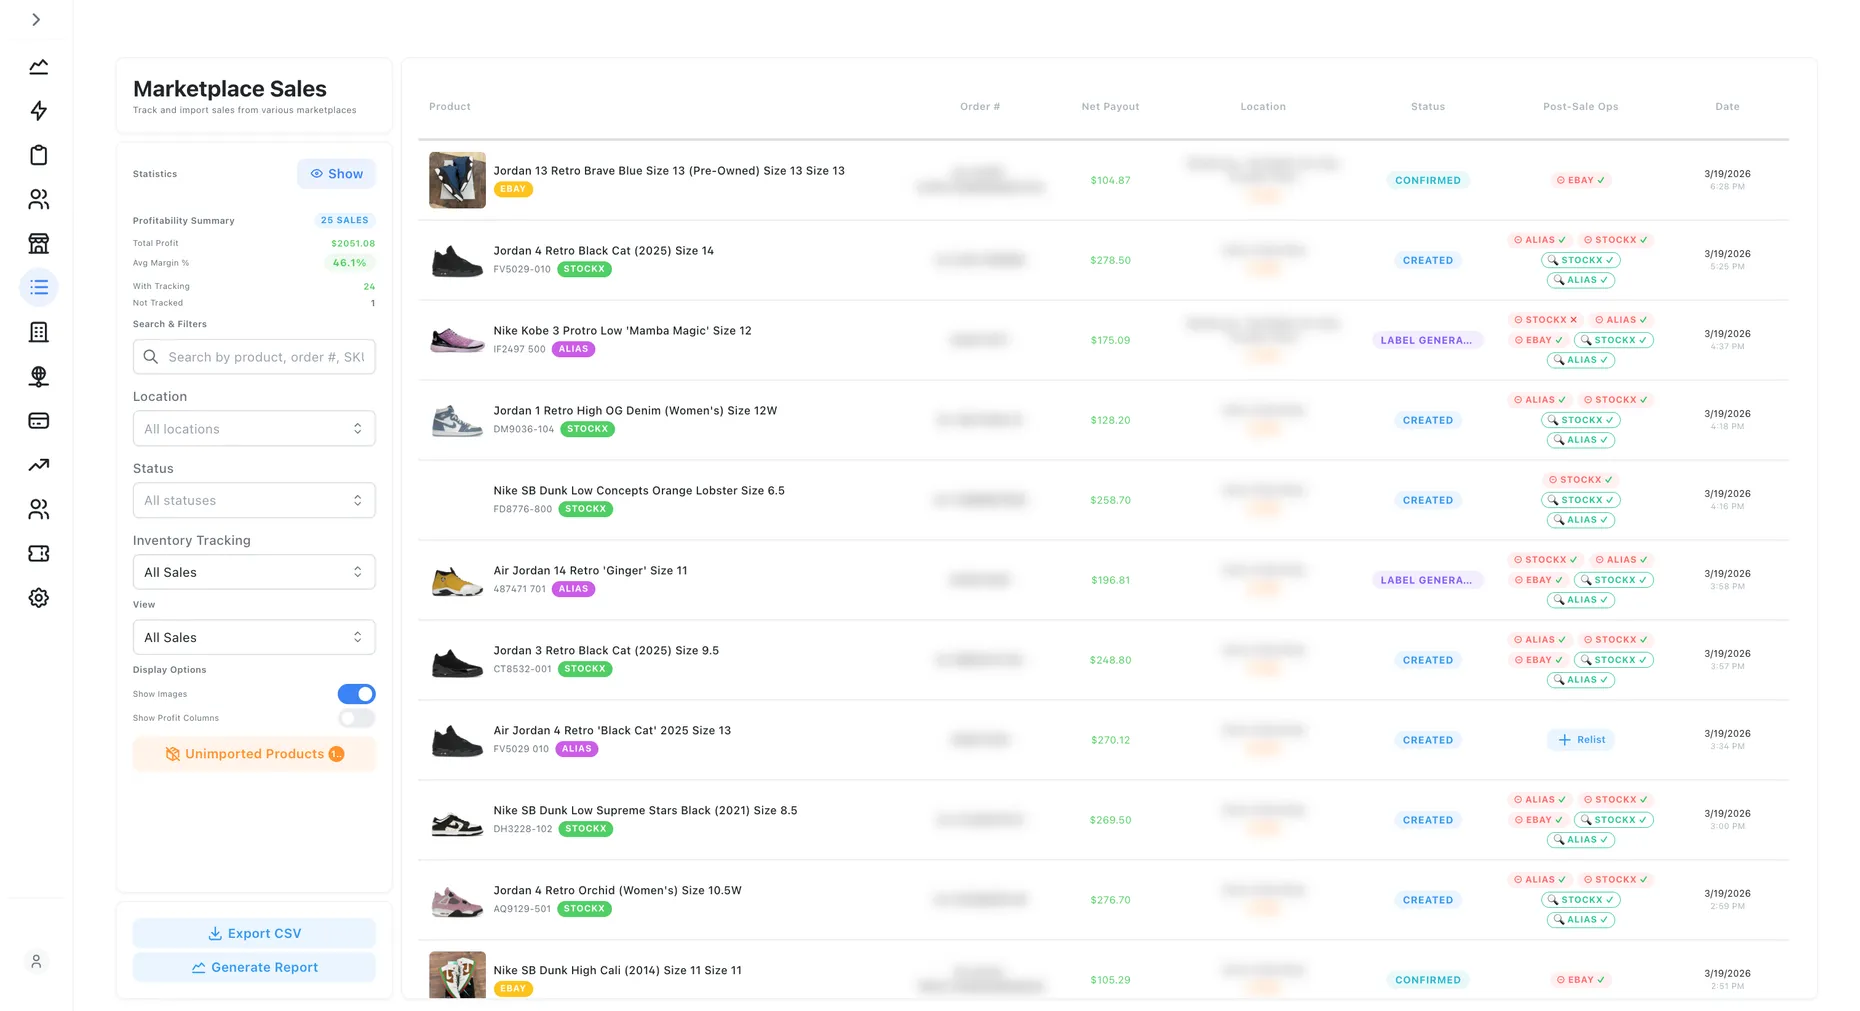1860x1011 pixels.
Task: Enable the Show Profit Columns switch
Action: 357,718
